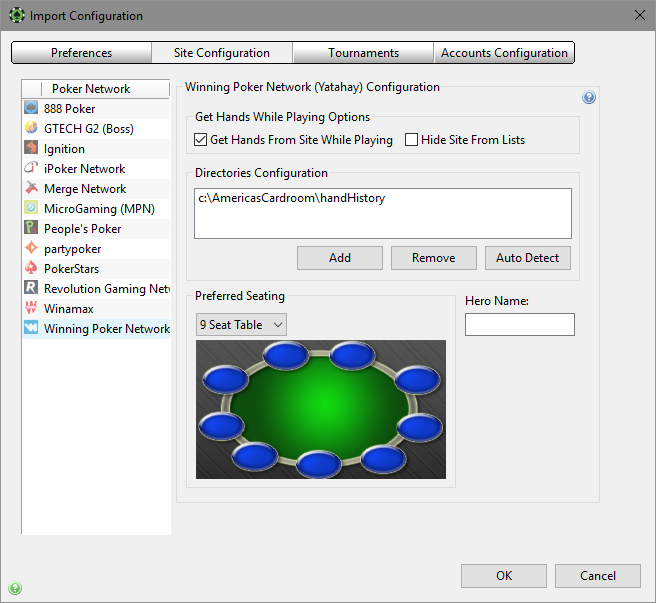656x603 pixels.
Task: Click the Cancel button
Action: point(598,576)
